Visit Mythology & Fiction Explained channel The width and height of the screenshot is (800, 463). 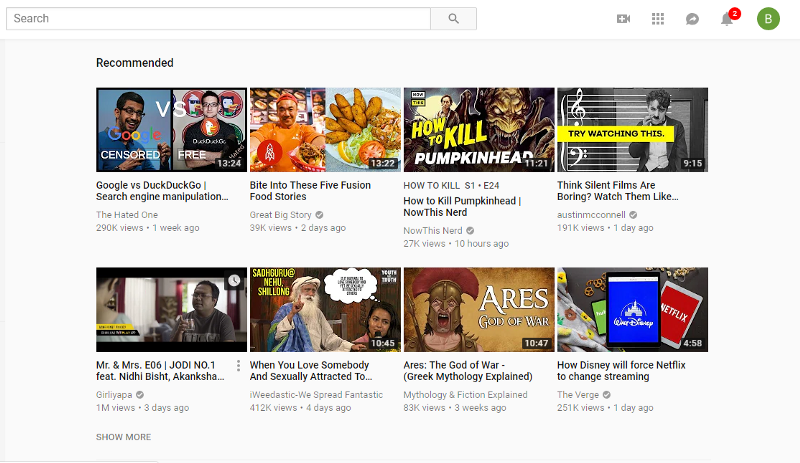click(465, 395)
